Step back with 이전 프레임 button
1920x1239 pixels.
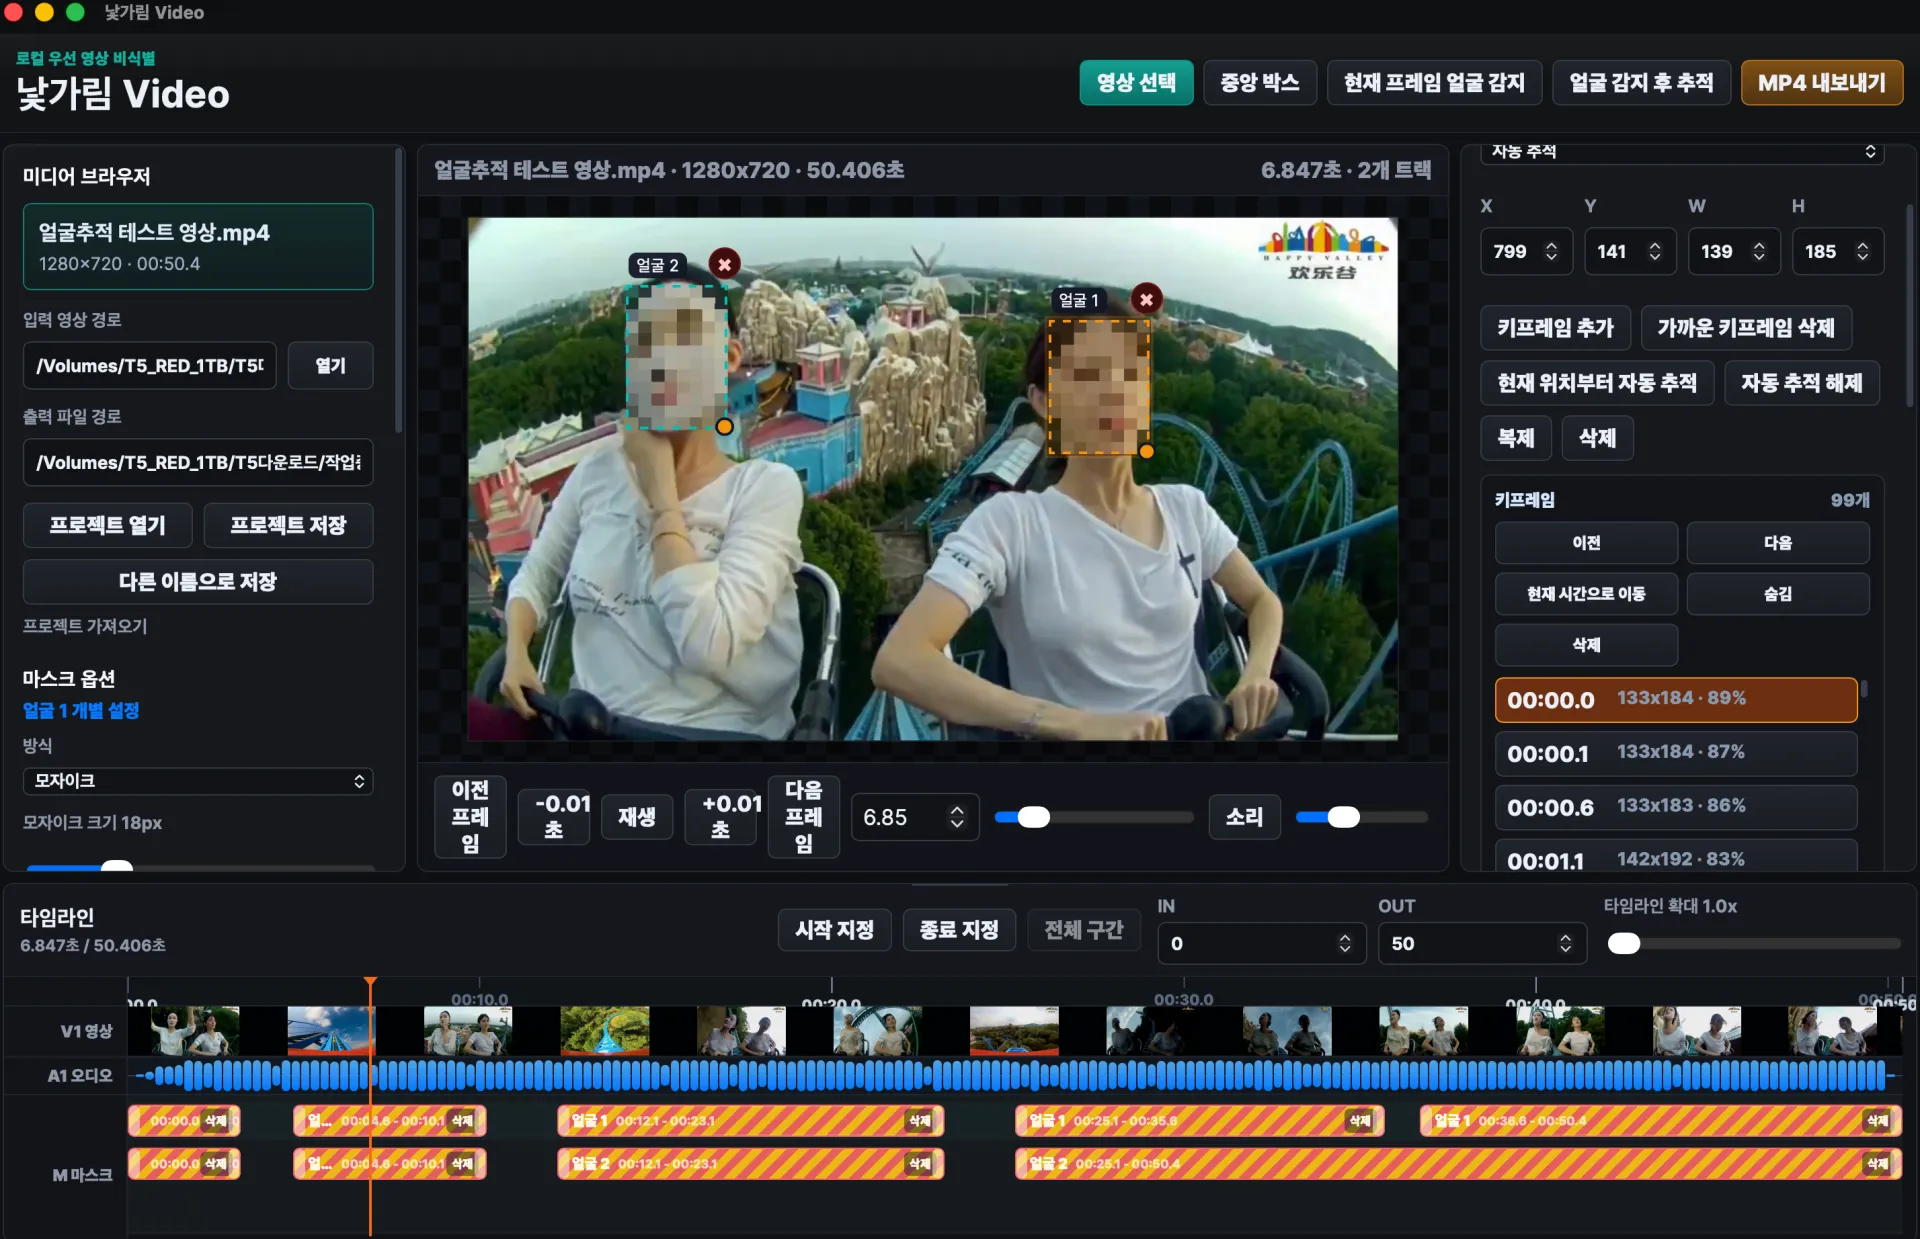470,817
